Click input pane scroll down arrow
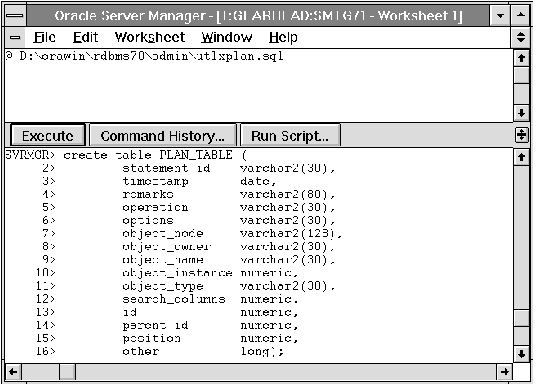Screen dimensions: 536x386 (521, 113)
